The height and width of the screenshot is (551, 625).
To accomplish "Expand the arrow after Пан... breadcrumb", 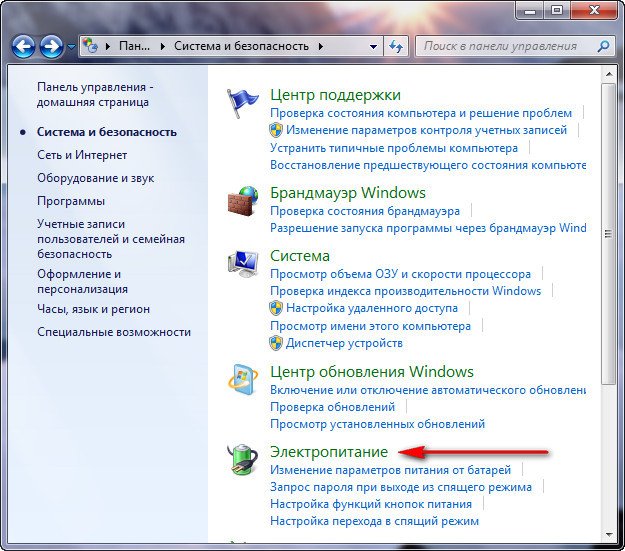I will pyautogui.click(x=162, y=47).
